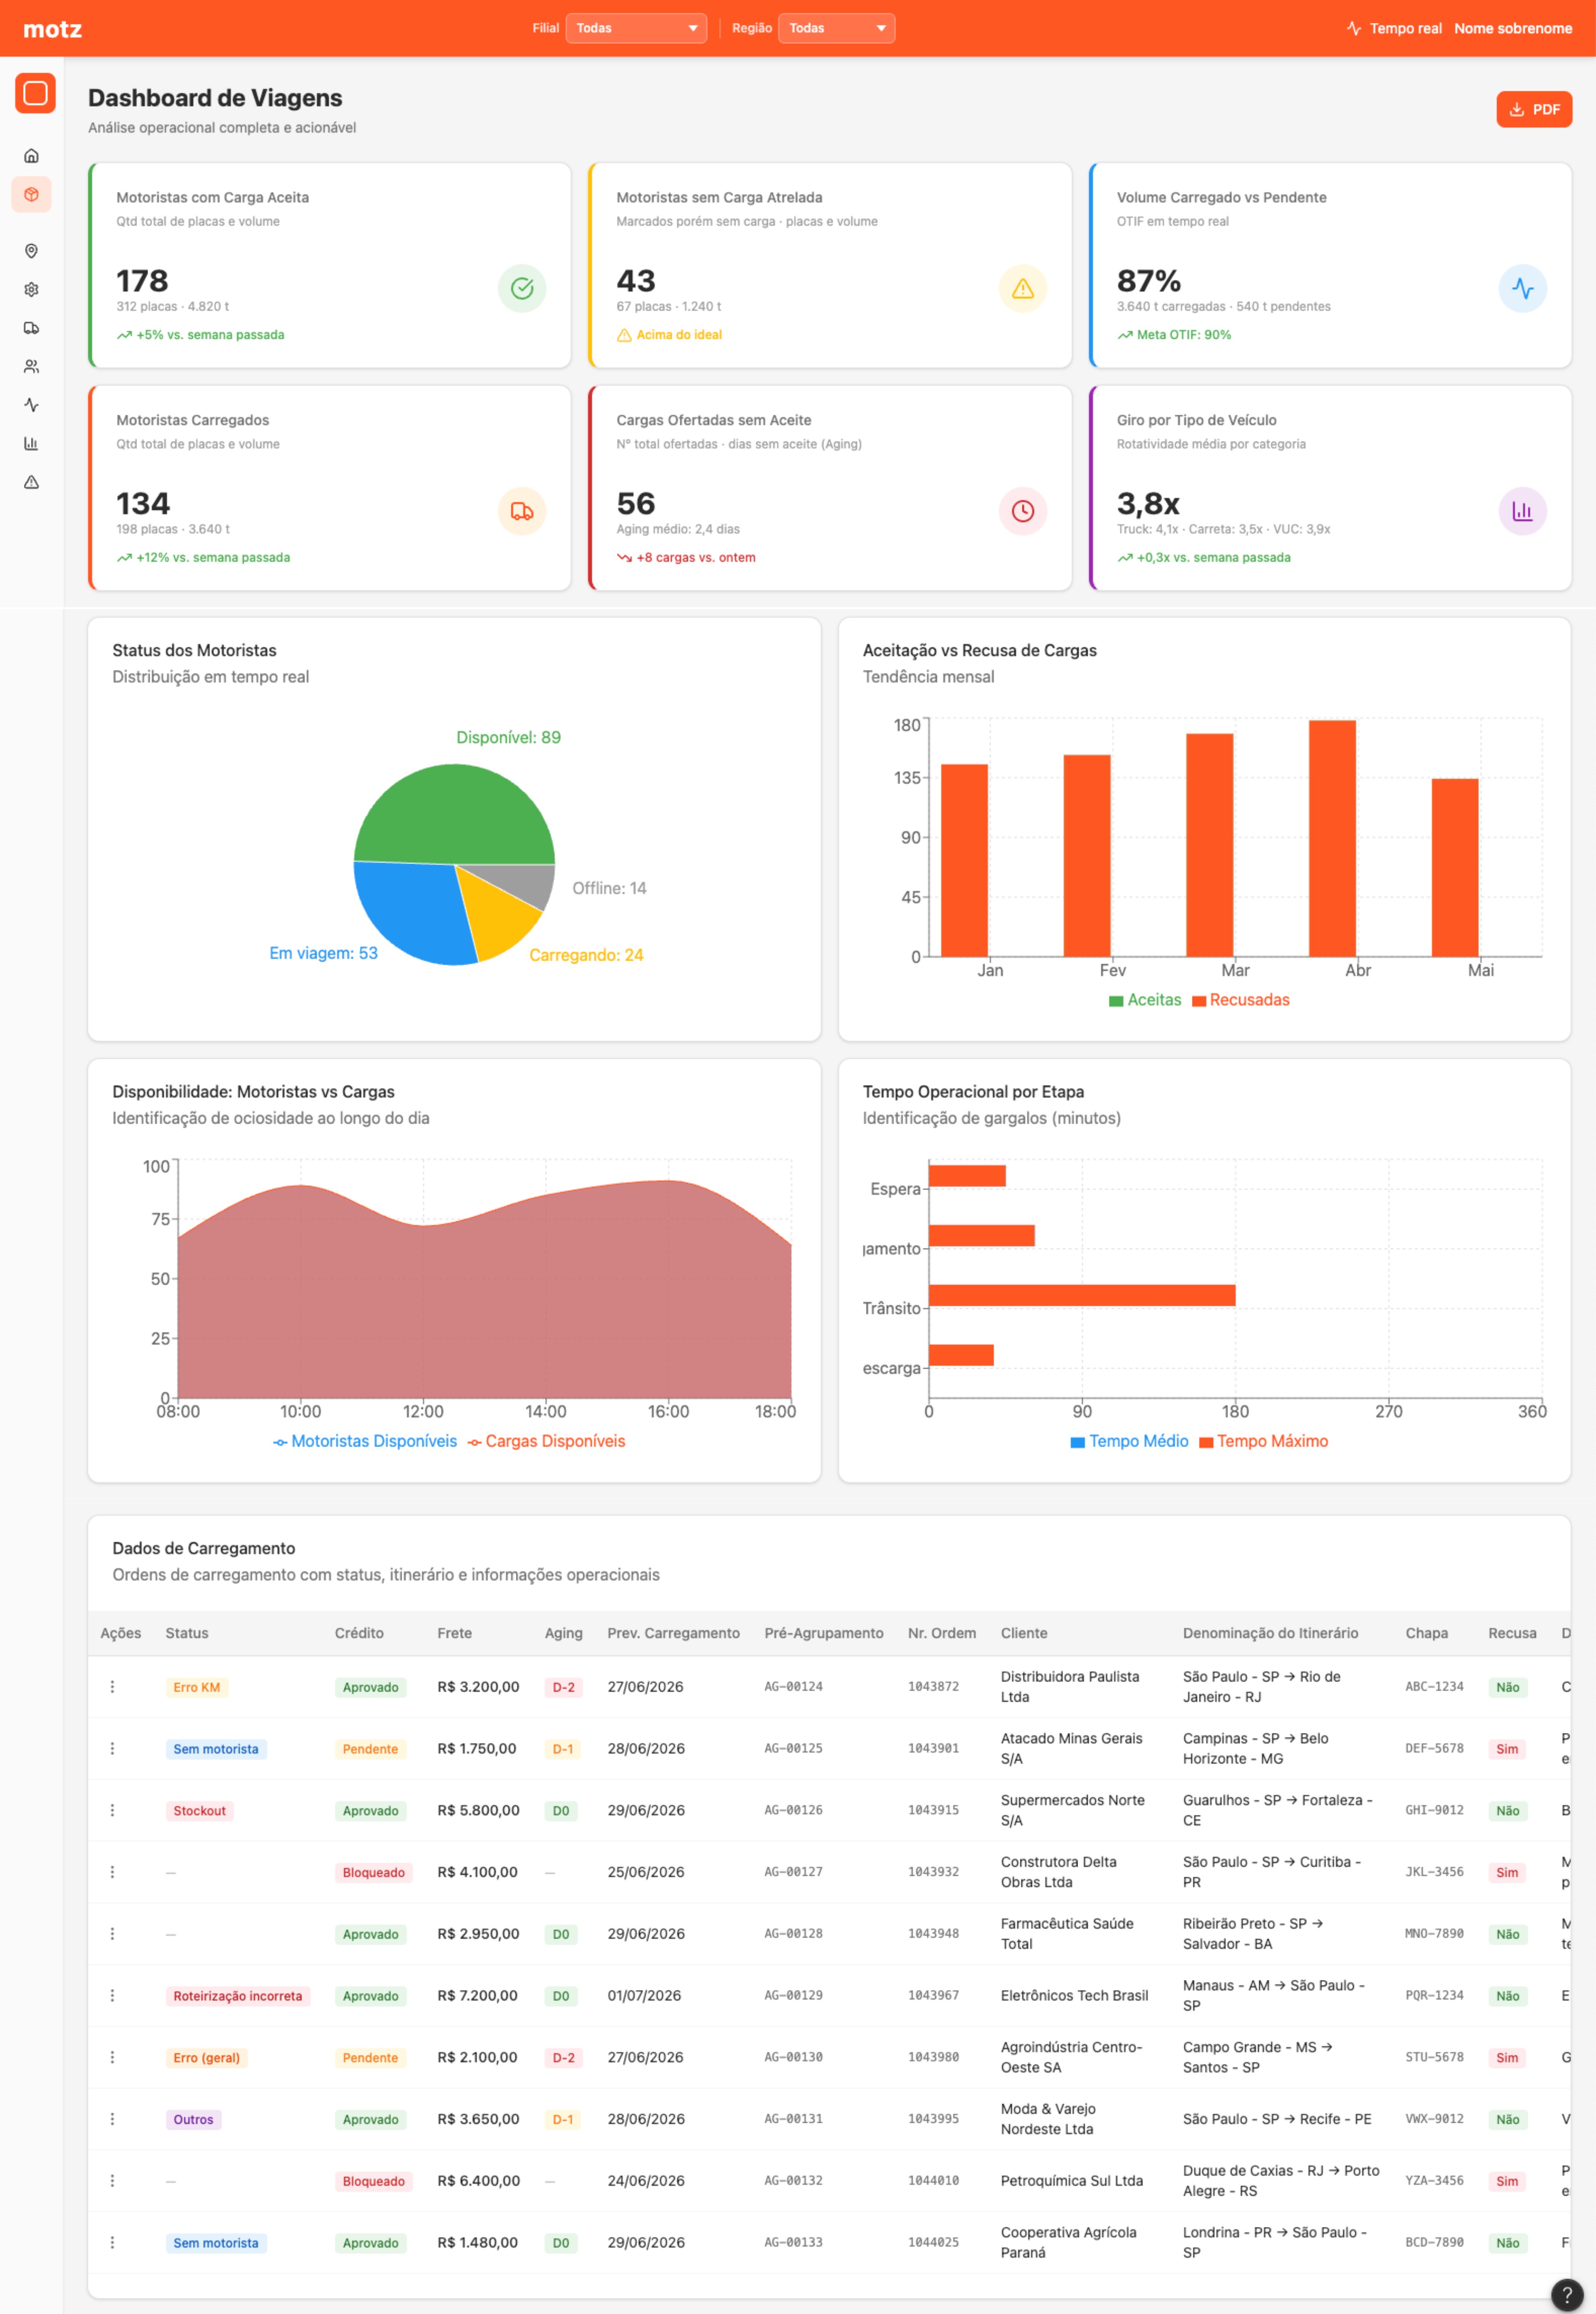This screenshot has width=1596, height=2314.
Task: Toggle Motoristas Disponíveis legend entry
Action: (x=365, y=1441)
